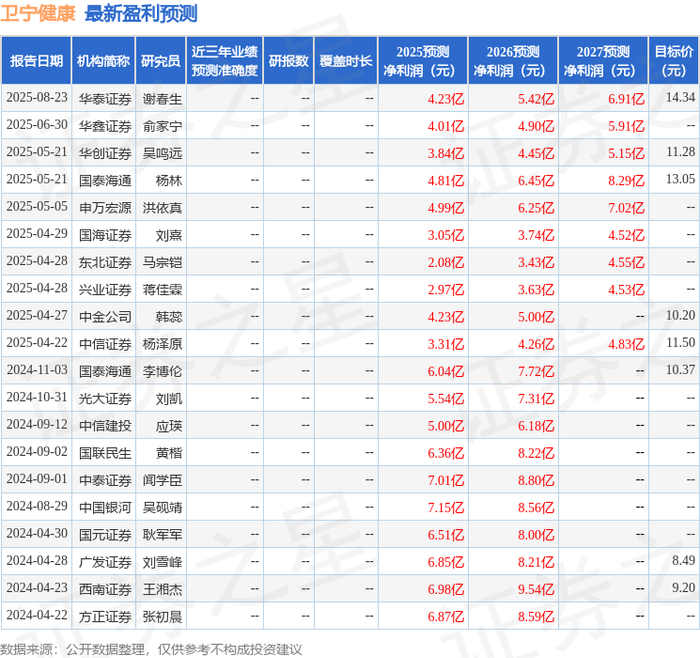This screenshot has width=700, height=658.
Task: Open the 兴业证券 institution cell
Action: click(105, 289)
